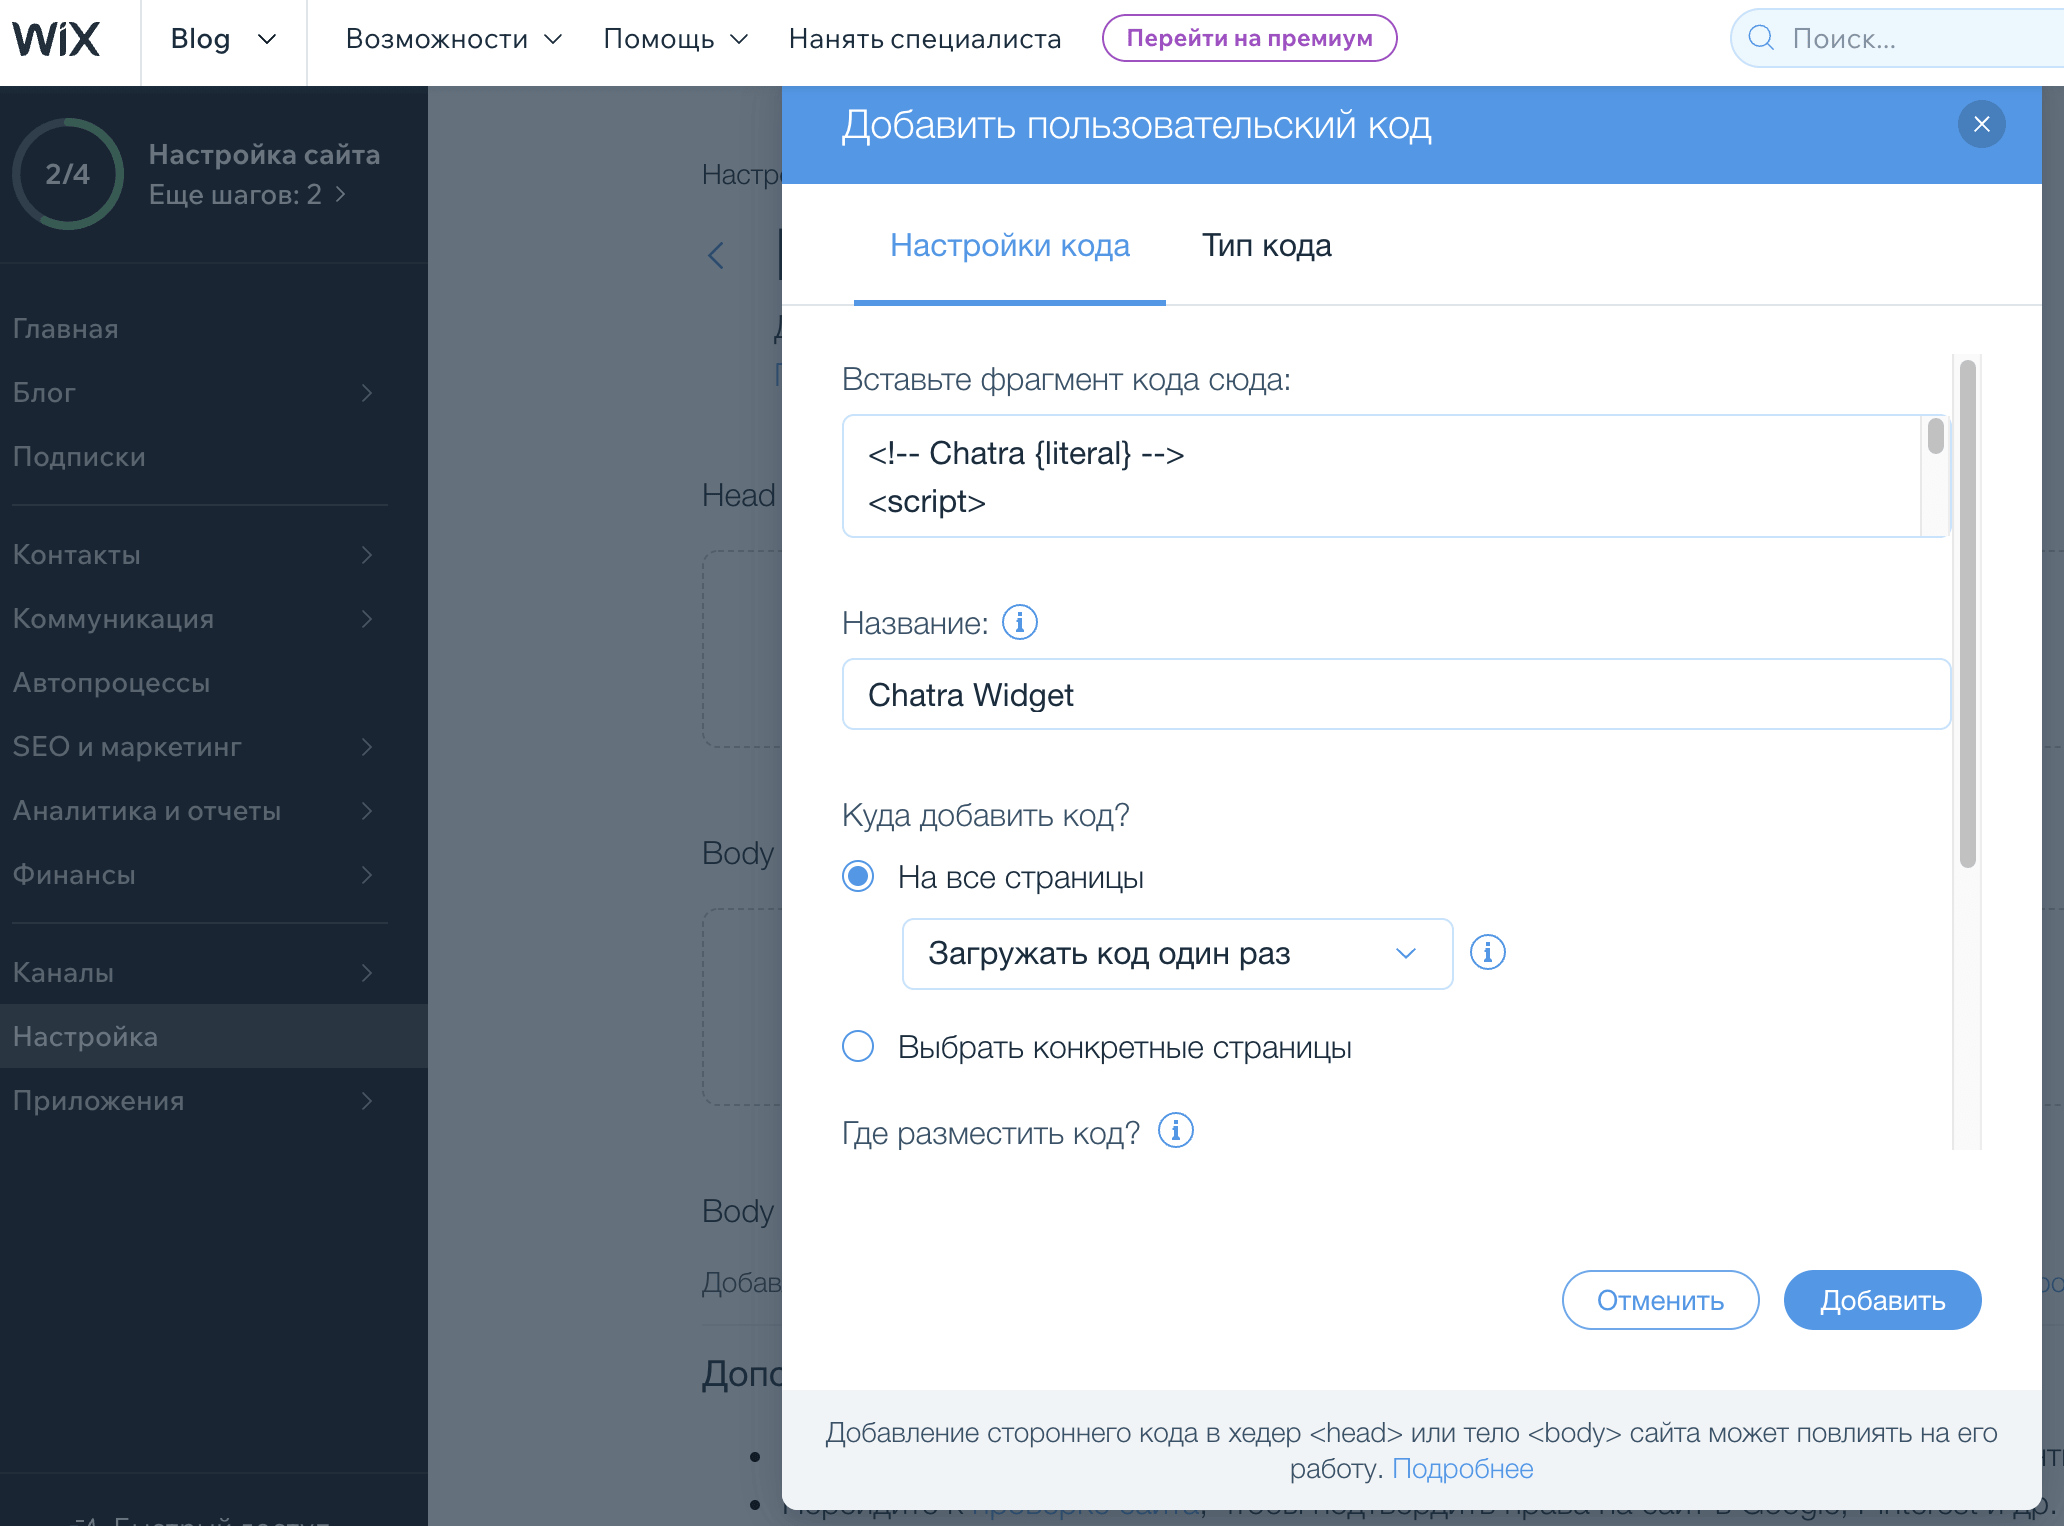Image resolution: width=2064 pixels, height=1526 pixels.
Task: Click the search magnifier icon
Action: 1761,39
